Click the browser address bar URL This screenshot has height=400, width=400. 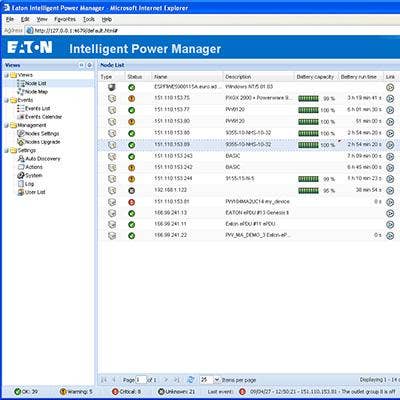[75, 30]
